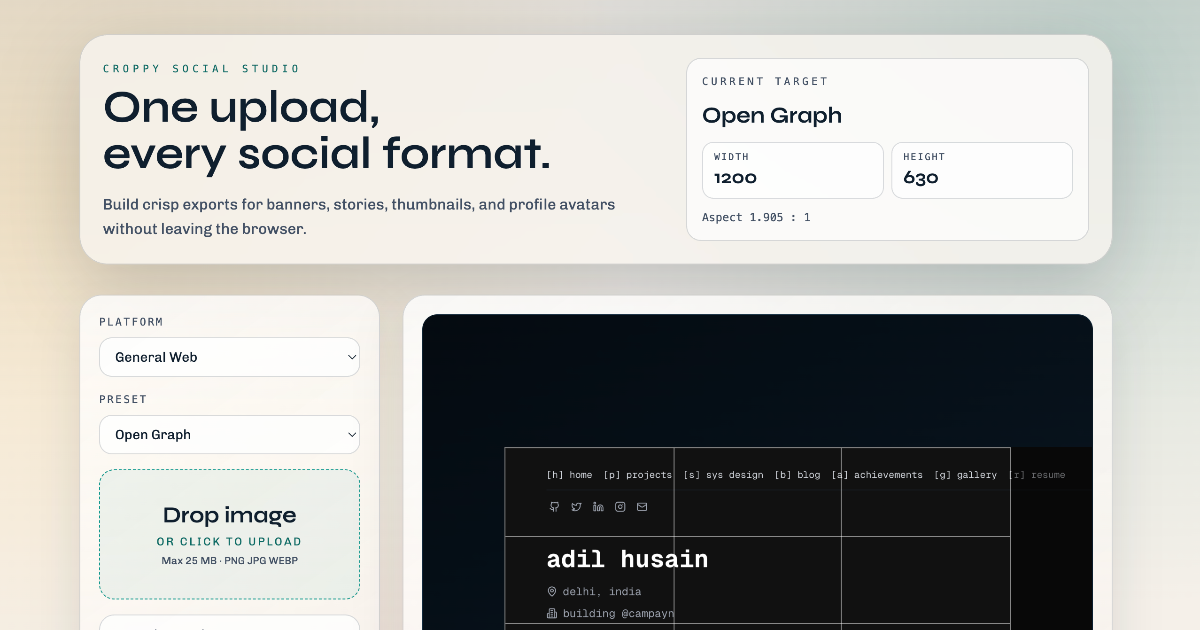Click the "Aspect 1.905 : 1" text
This screenshot has width=1200, height=630.
[x=756, y=217]
